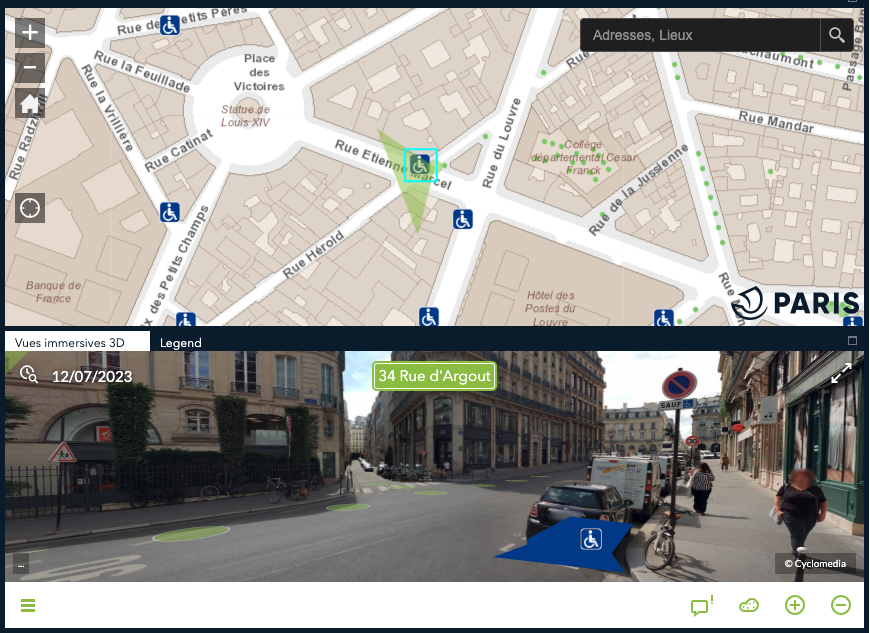Select wheelchair marker near Hôtel des Postes
The image size is (870, 633).
click(428, 317)
